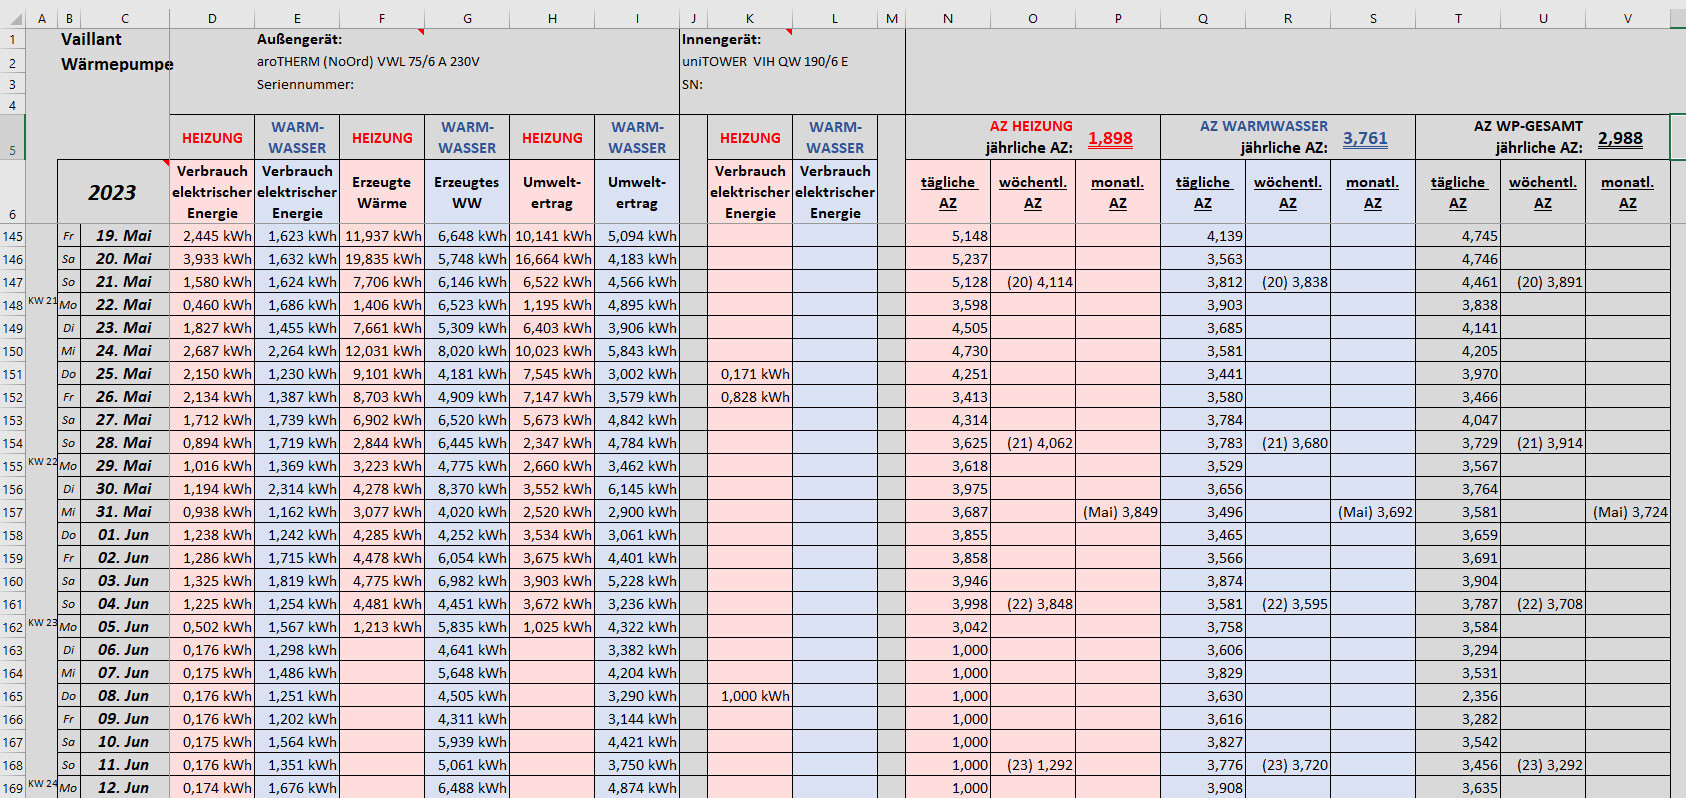The width and height of the screenshot is (1686, 798).
Task: Select the monthly heating AZ cell (Mai) 3,849
Action: pyautogui.click(x=1119, y=512)
